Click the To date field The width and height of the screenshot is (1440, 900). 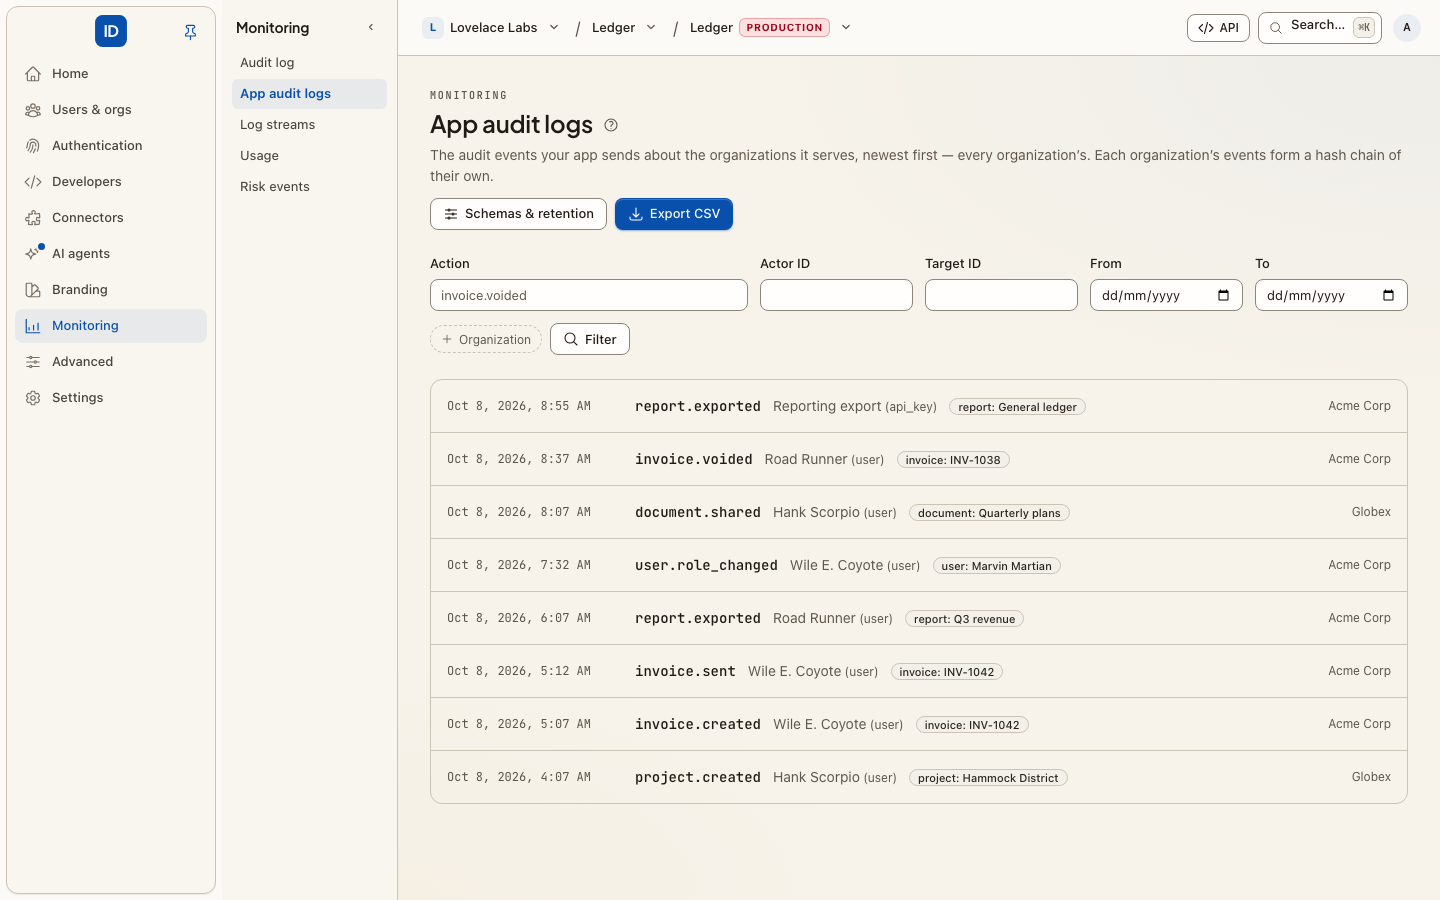(x=1331, y=295)
